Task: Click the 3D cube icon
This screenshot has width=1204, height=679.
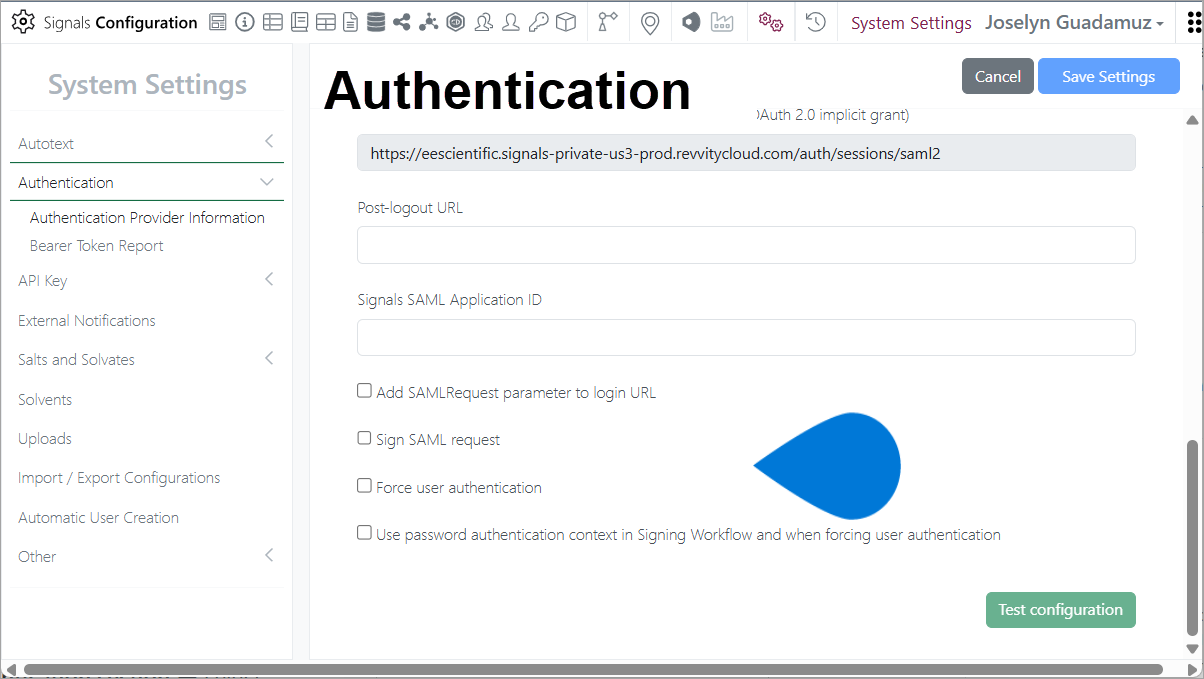Action: click(x=566, y=22)
